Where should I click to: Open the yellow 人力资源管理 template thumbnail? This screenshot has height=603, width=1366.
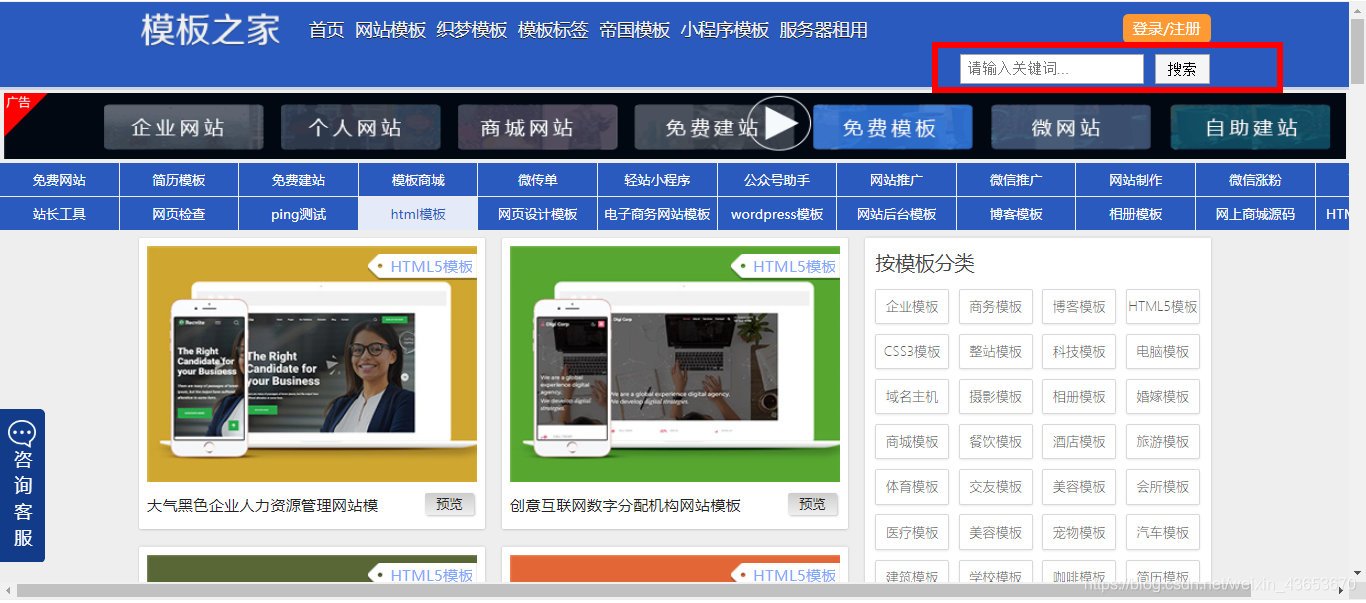pyautogui.click(x=312, y=364)
